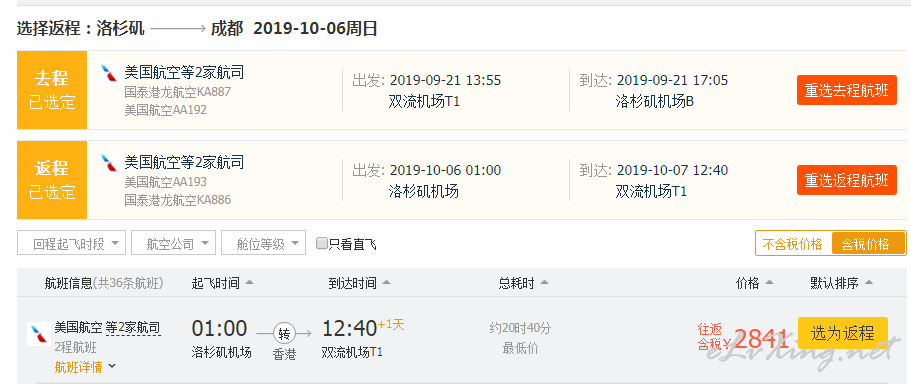
Task: Click airline logo in flight result listing
Action: click(x=38, y=334)
